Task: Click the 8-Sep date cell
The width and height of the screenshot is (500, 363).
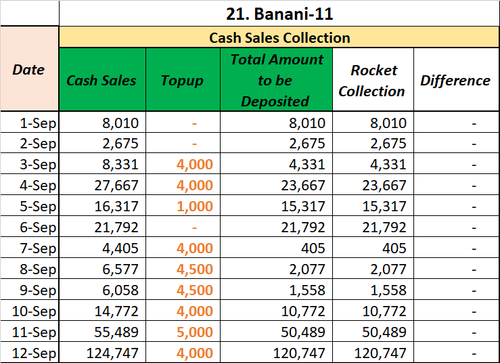Action: (29, 269)
